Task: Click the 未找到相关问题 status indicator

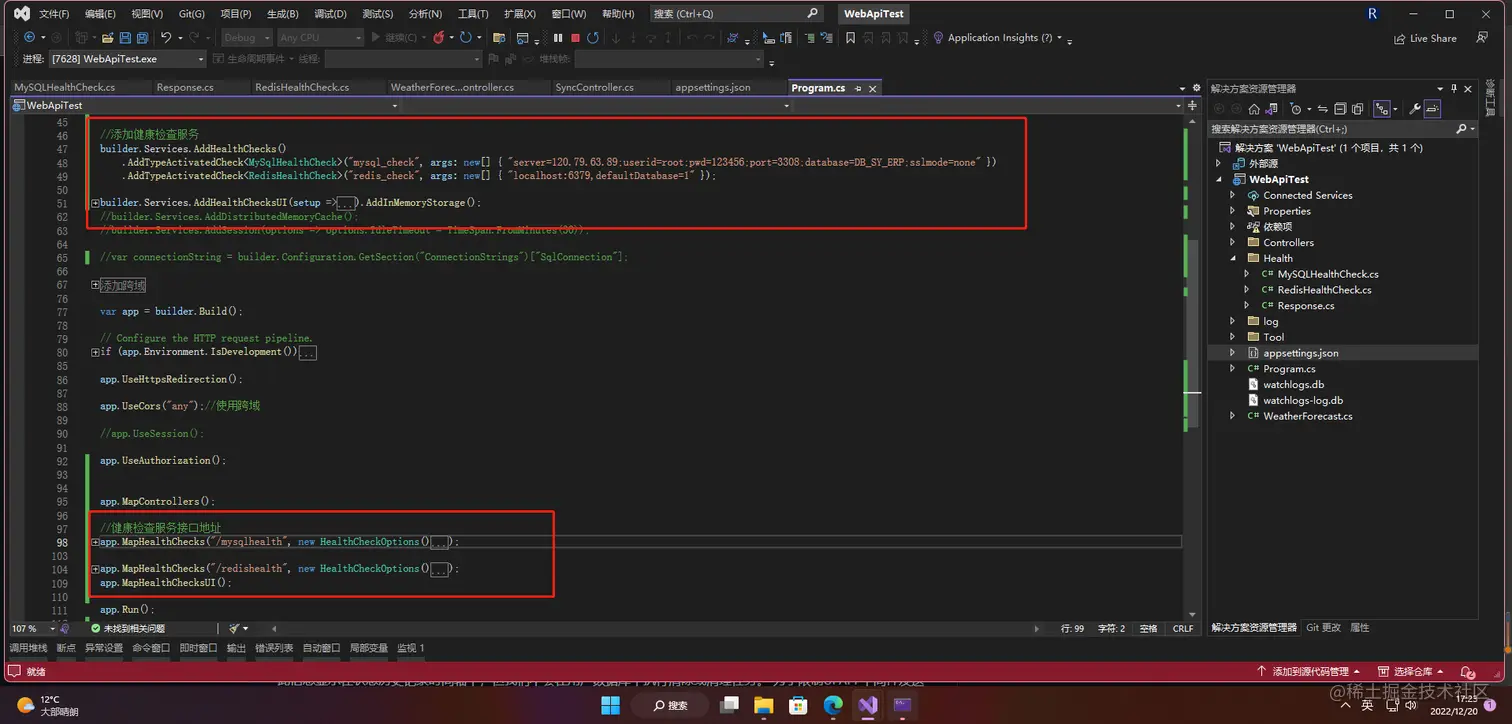Action: (127, 628)
